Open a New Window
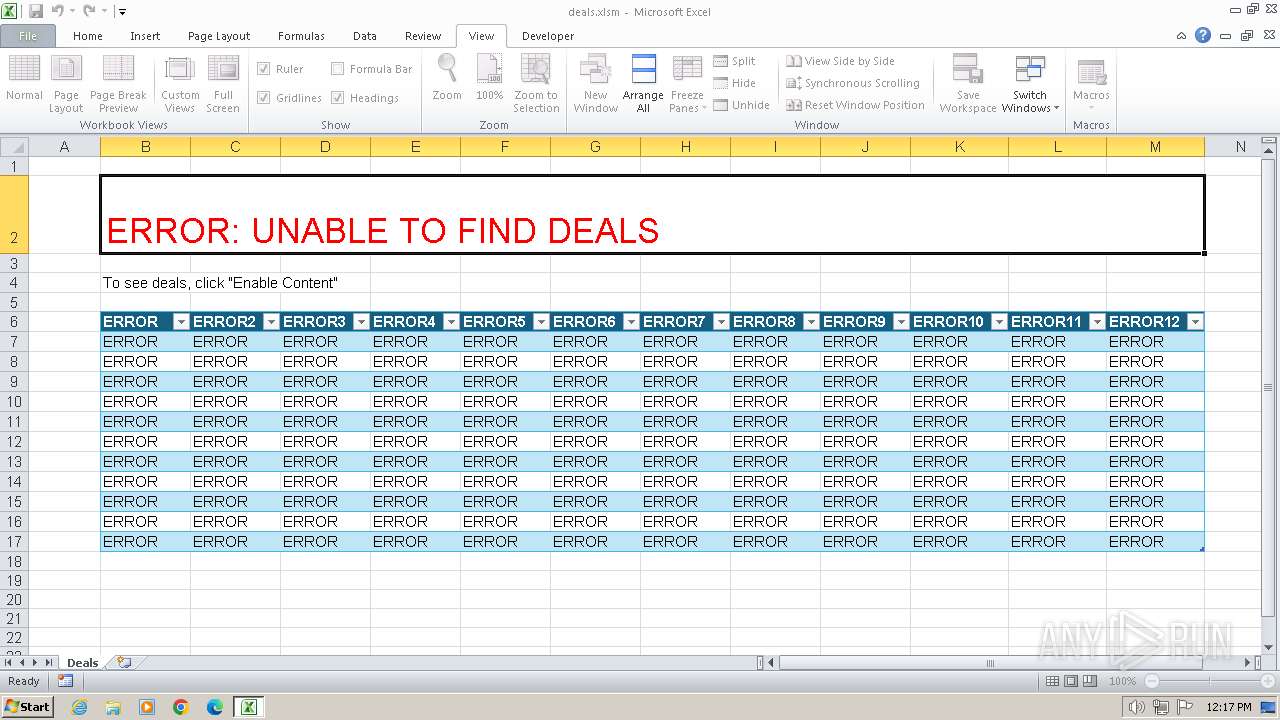This screenshot has height=720, width=1280. 596,81
